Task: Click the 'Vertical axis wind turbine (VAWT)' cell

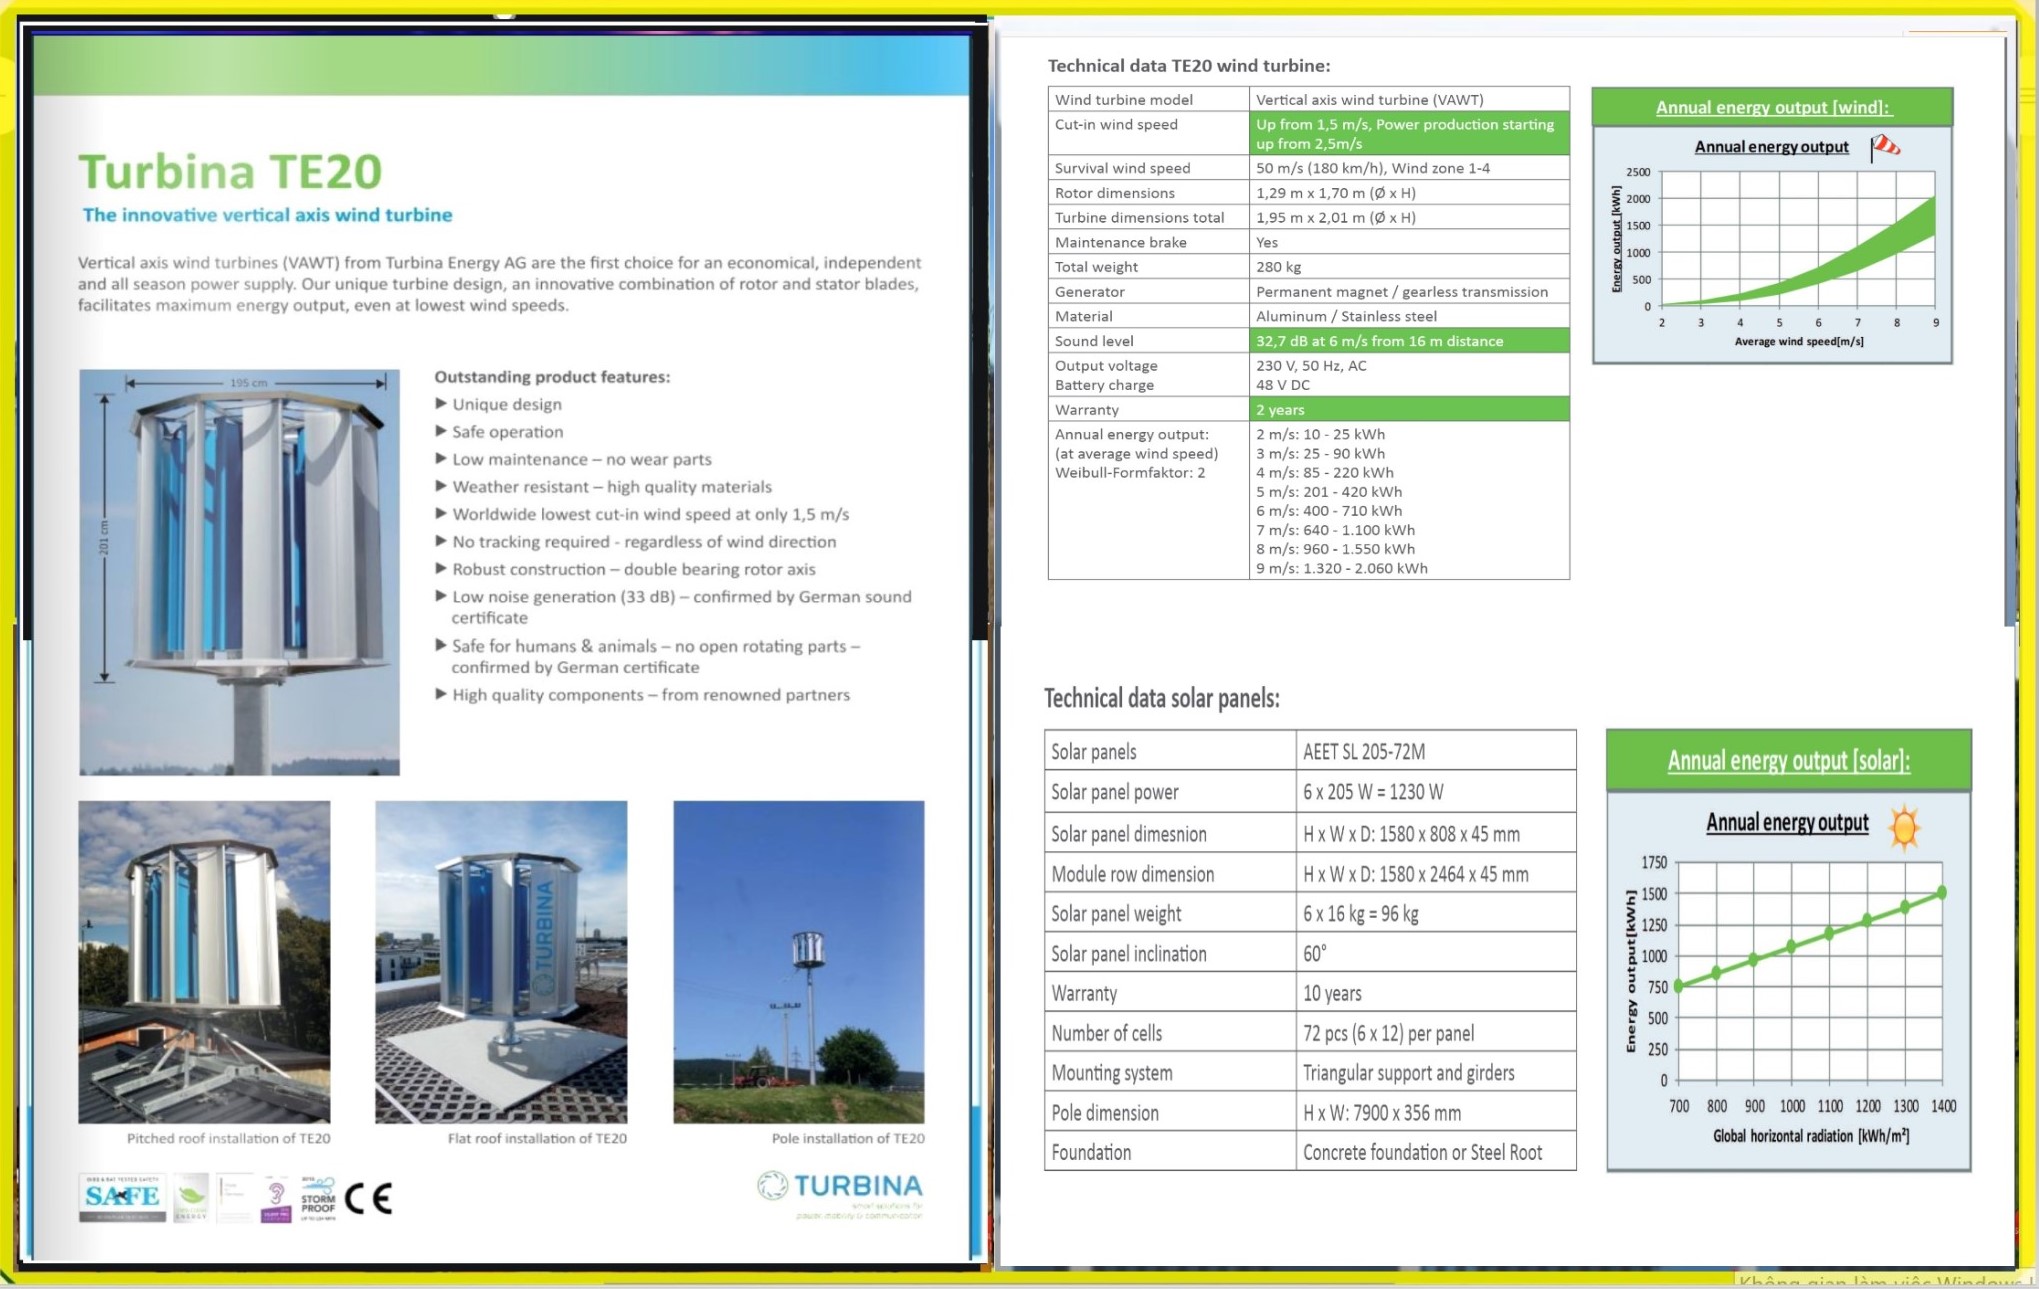Action: [x=1409, y=99]
